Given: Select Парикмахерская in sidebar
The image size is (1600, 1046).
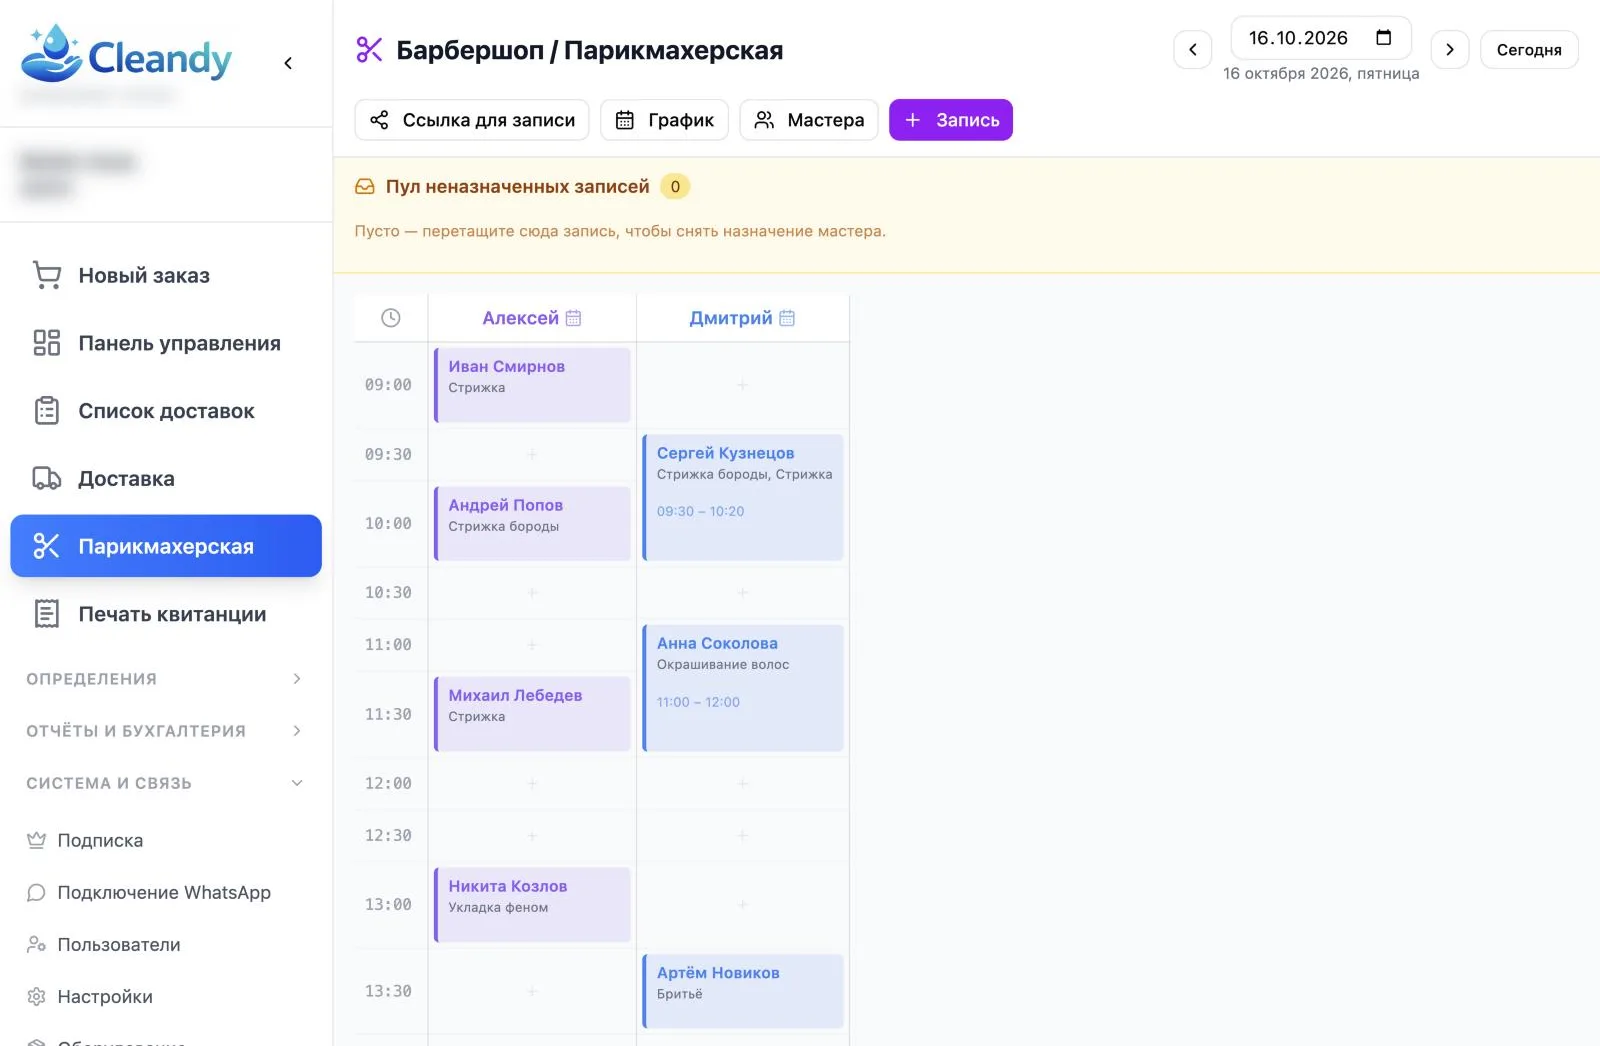Looking at the screenshot, I should (x=166, y=546).
